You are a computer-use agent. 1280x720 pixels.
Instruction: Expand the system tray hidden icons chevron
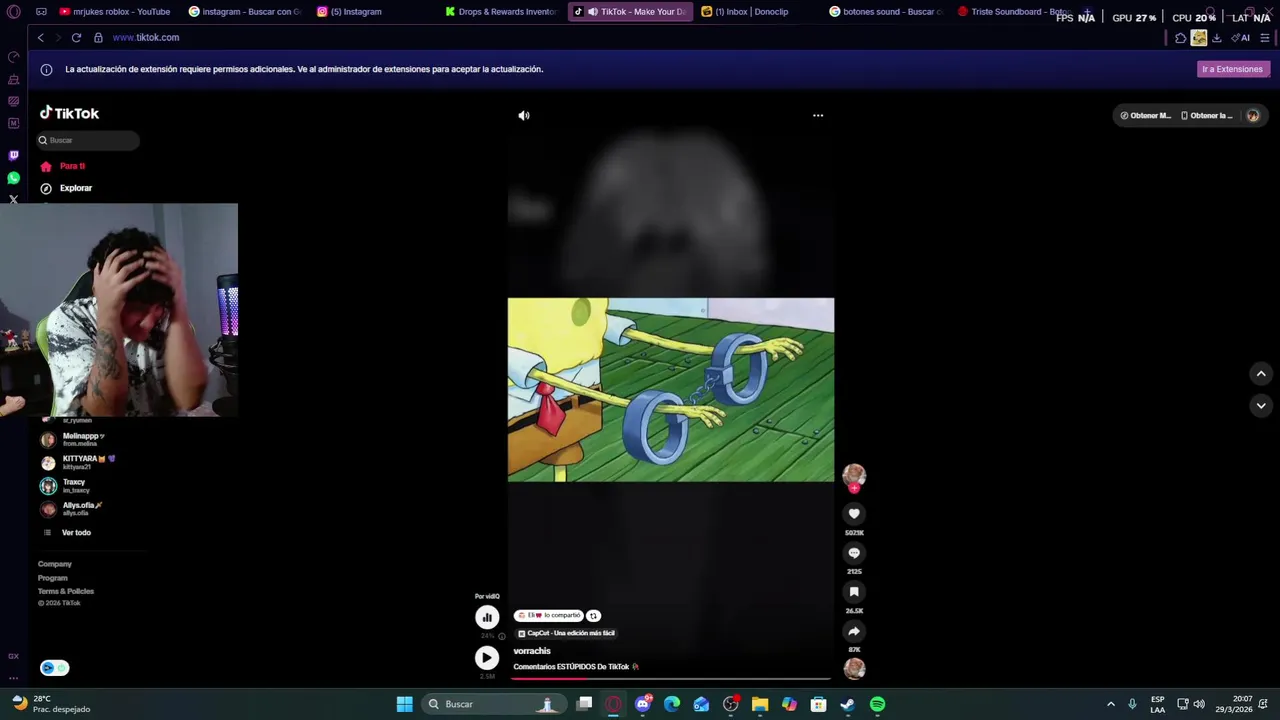click(x=1110, y=704)
